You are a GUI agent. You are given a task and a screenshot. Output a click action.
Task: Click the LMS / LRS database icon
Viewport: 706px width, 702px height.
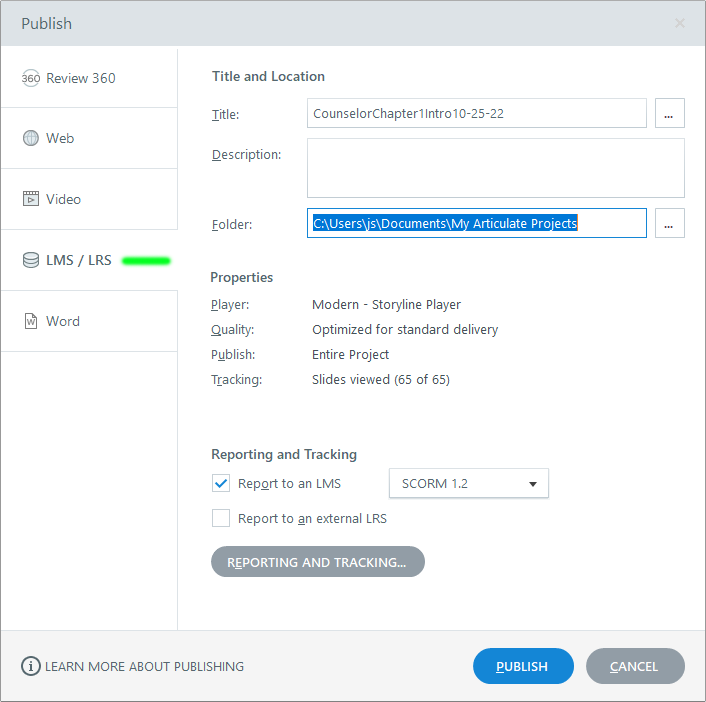pos(31,260)
